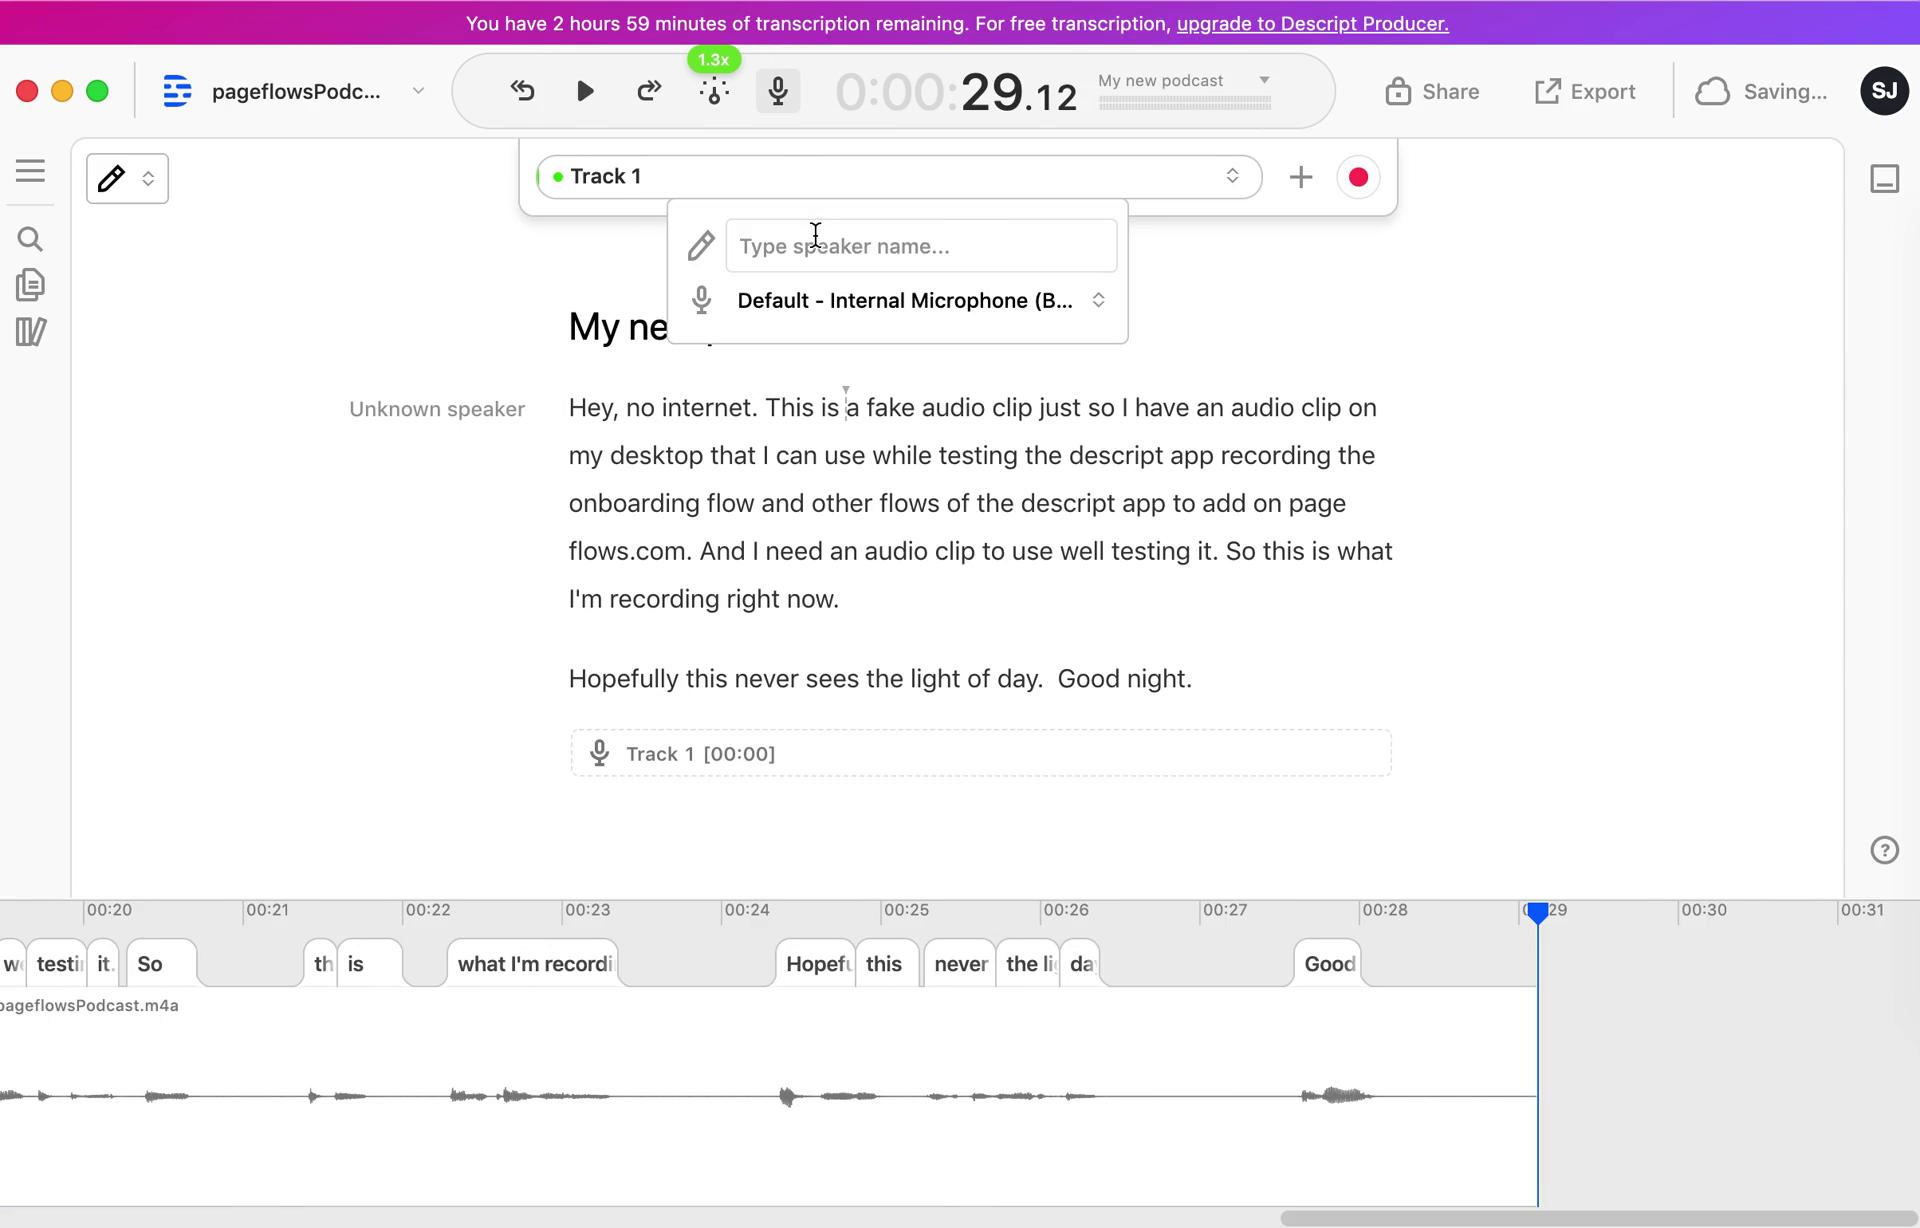
Task: Click the 'Good' word clip in timeline
Action: coord(1328,964)
